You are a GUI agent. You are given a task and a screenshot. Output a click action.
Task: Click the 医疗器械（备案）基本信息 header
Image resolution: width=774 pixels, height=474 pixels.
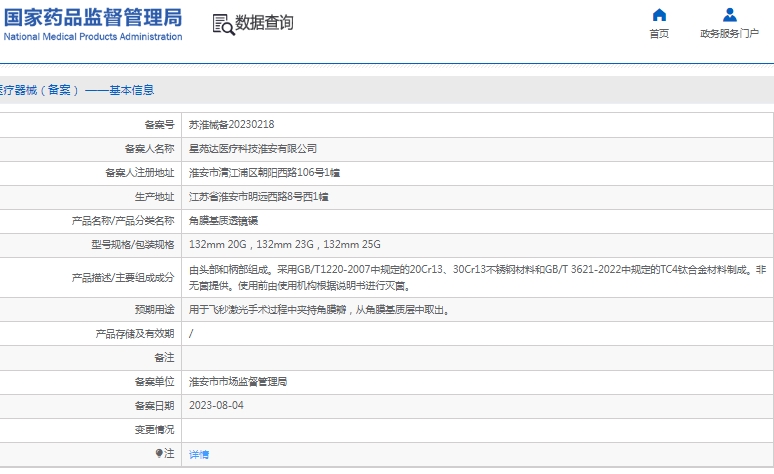77,90
